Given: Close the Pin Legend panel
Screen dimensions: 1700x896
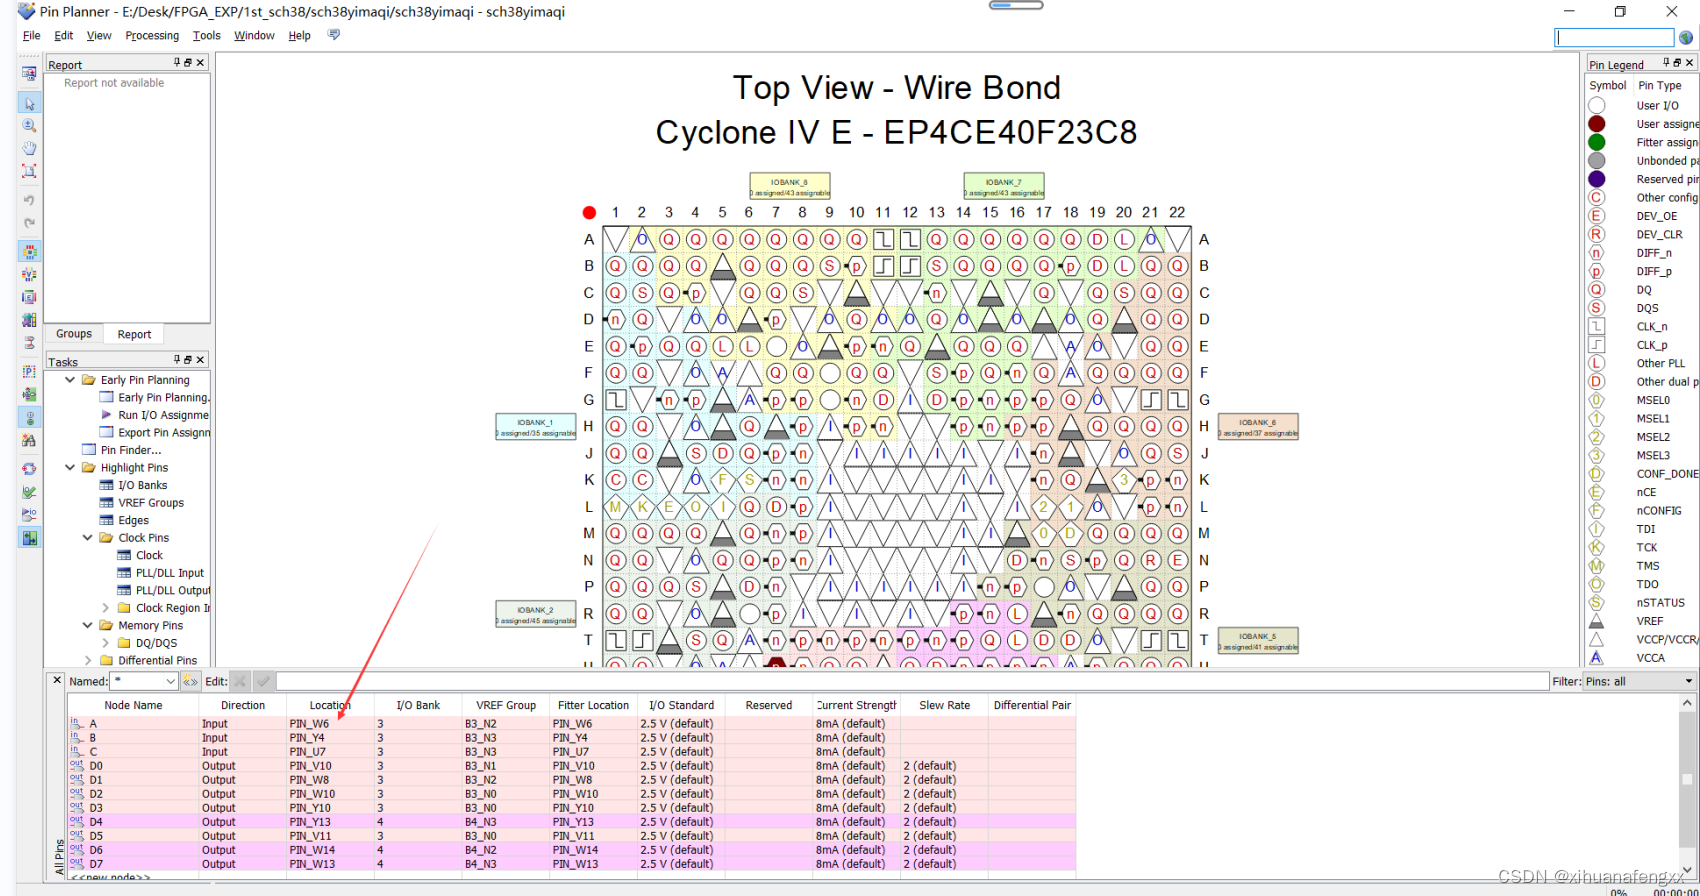Looking at the screenshot, I should point(1689,62).
